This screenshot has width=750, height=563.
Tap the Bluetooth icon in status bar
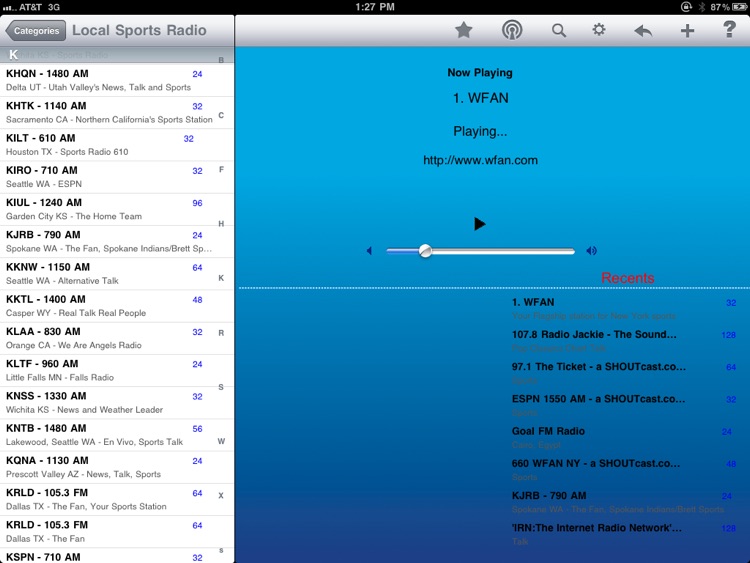[702, 7]
